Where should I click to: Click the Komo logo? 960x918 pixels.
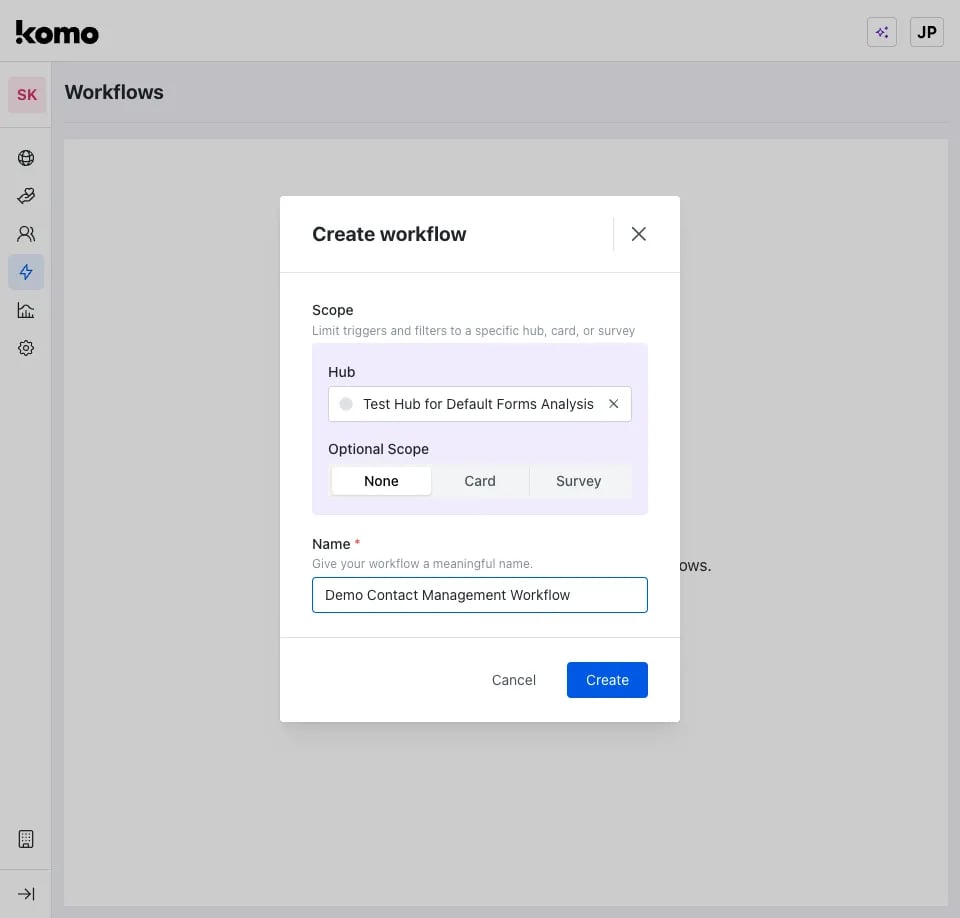[57, 32]
